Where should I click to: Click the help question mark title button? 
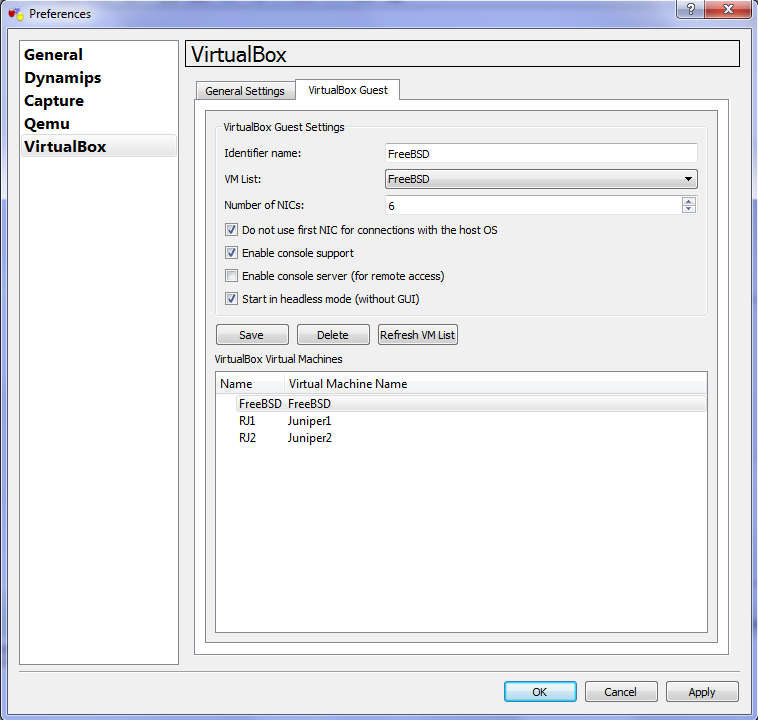coord(690,9)
